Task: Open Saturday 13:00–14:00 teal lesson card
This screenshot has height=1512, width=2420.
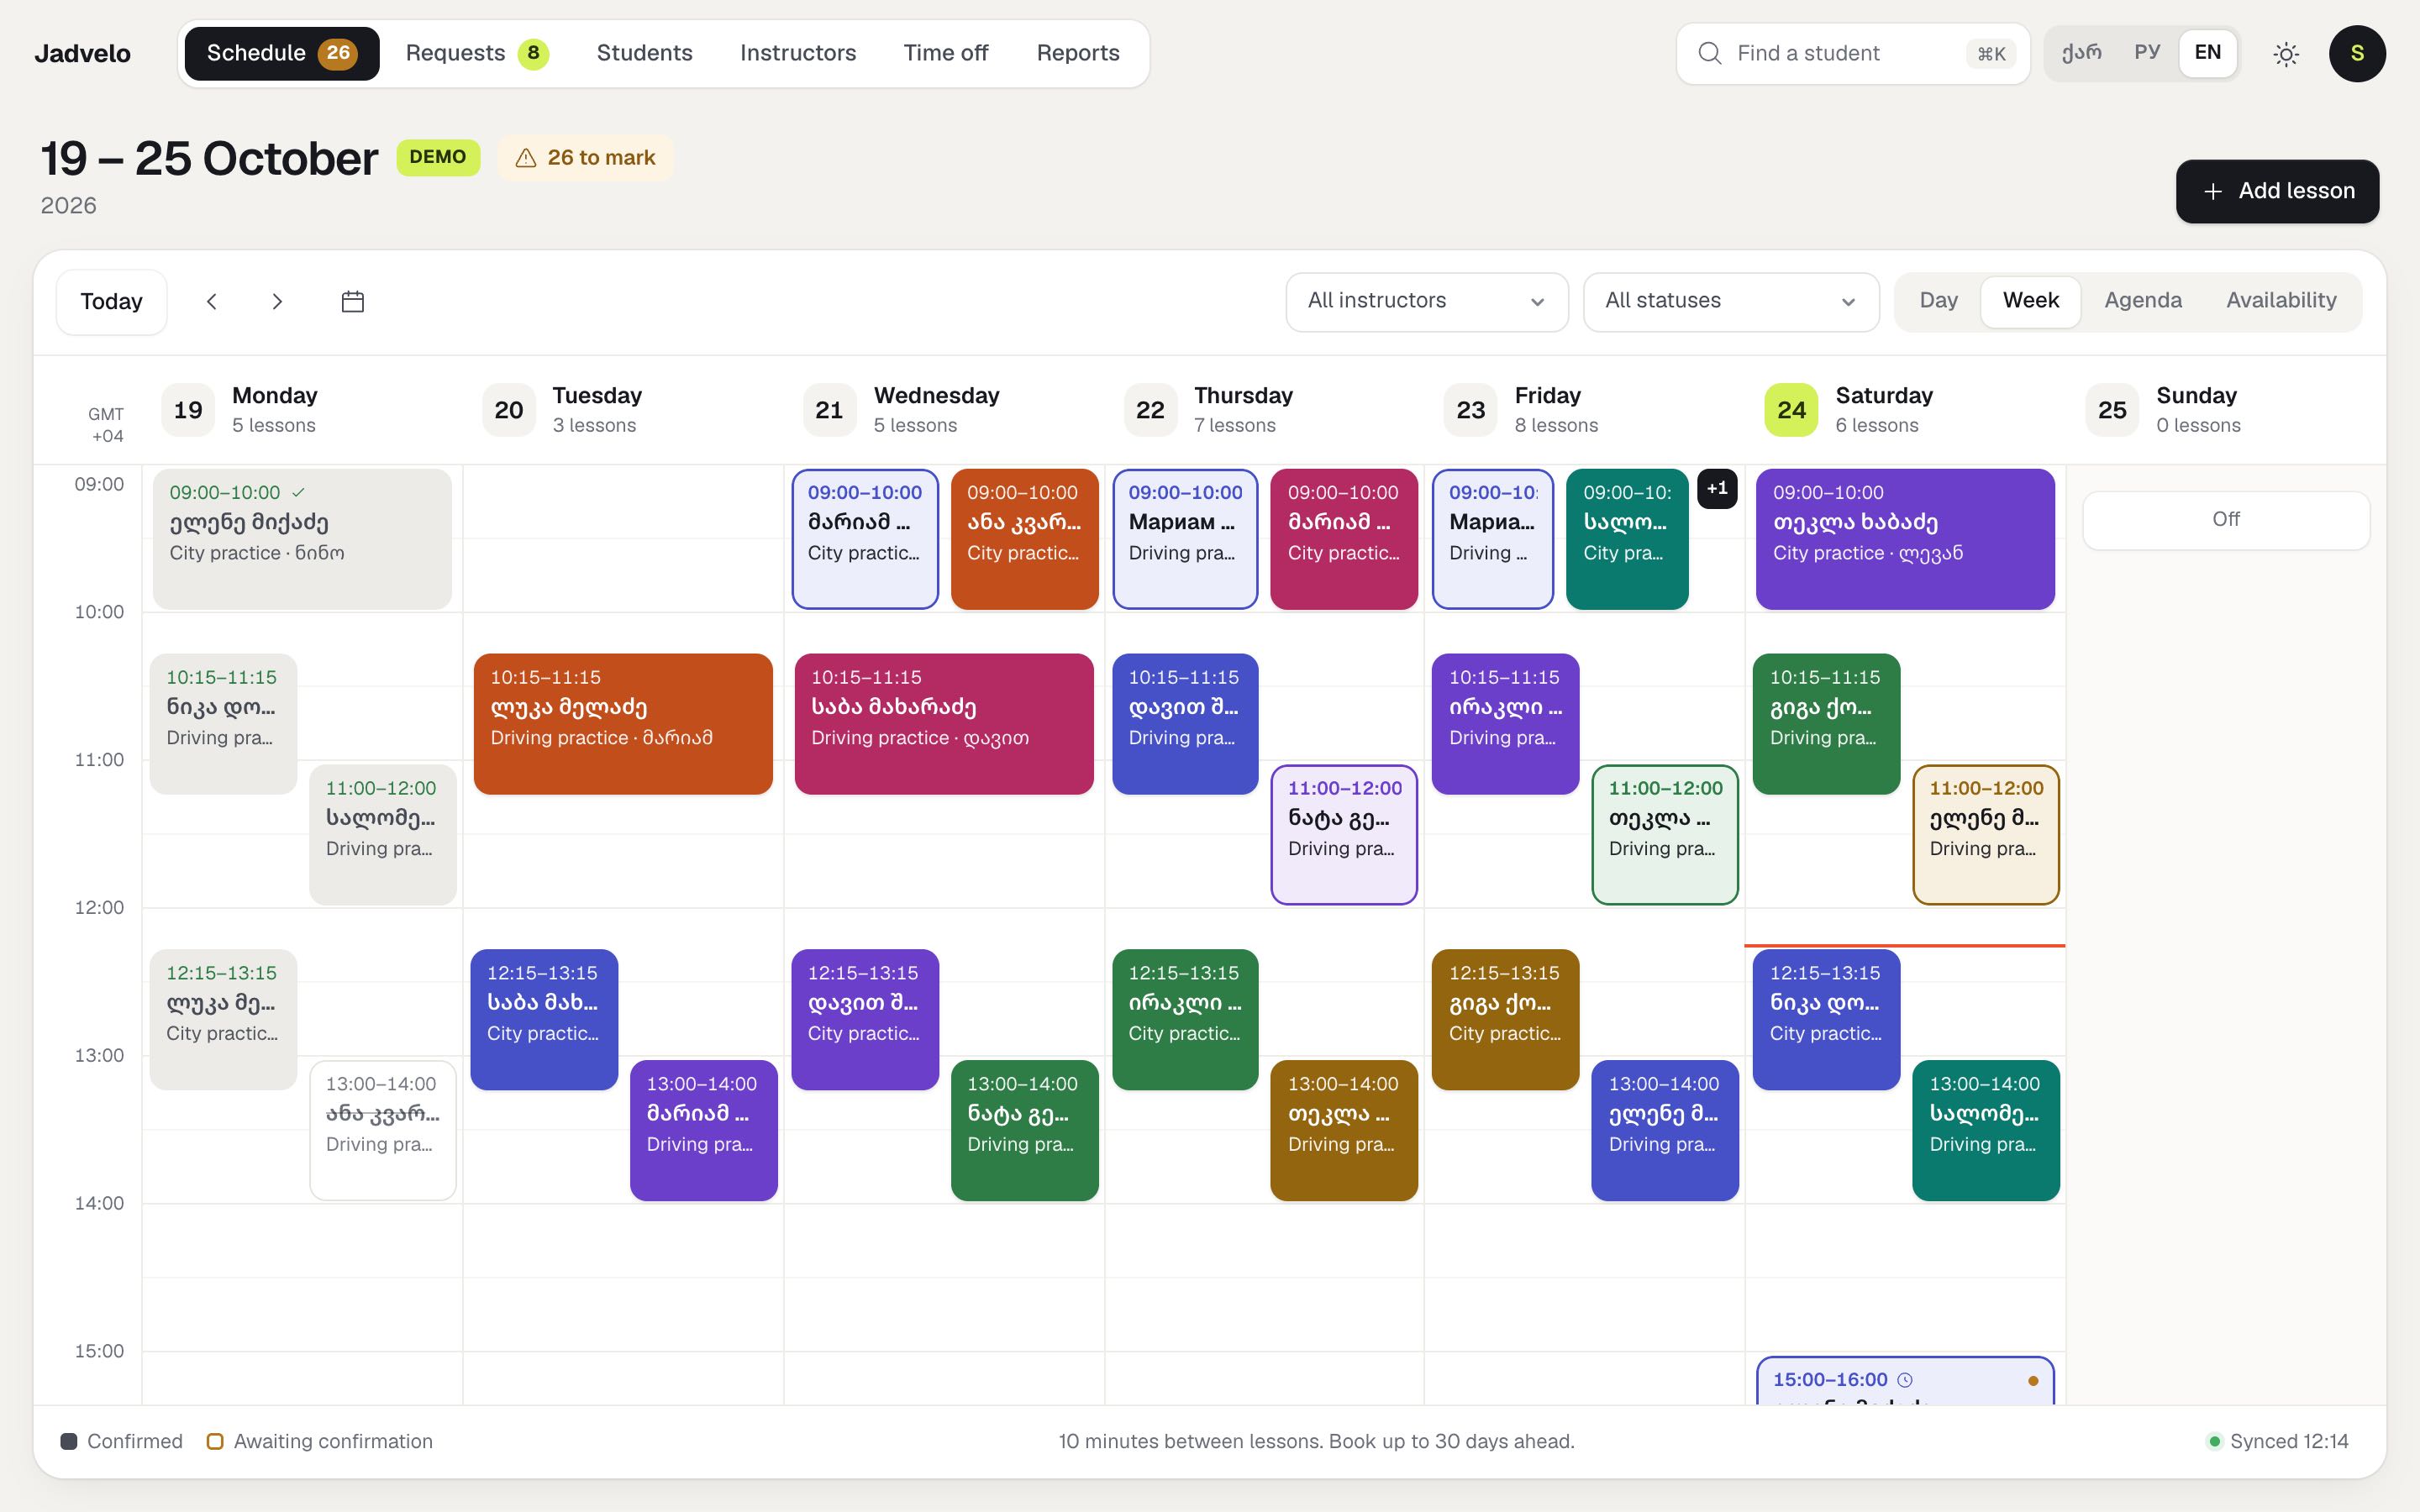Action: [x=1986, y=1130]
